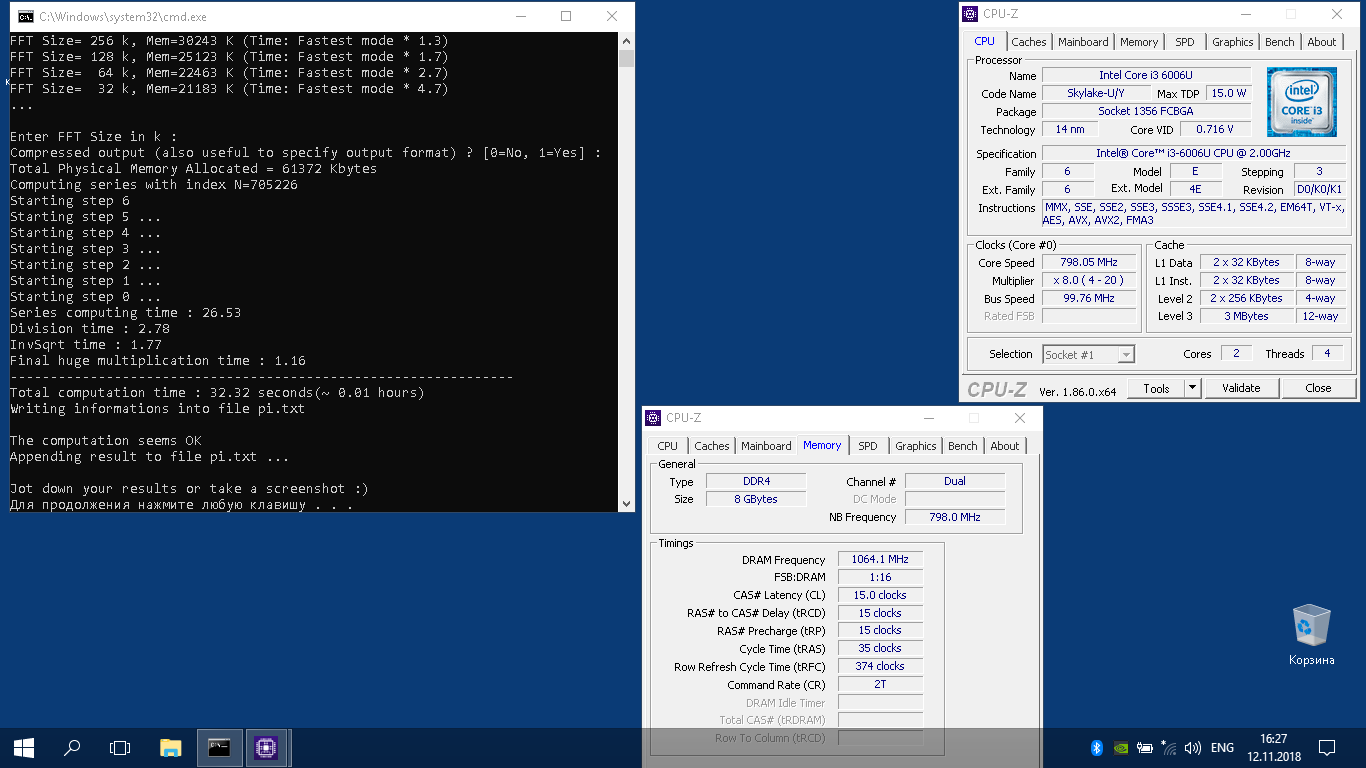Click 'Series computing time : 26.53' line
This screenshot has height=768, width=1366.
tap(125, 312)
